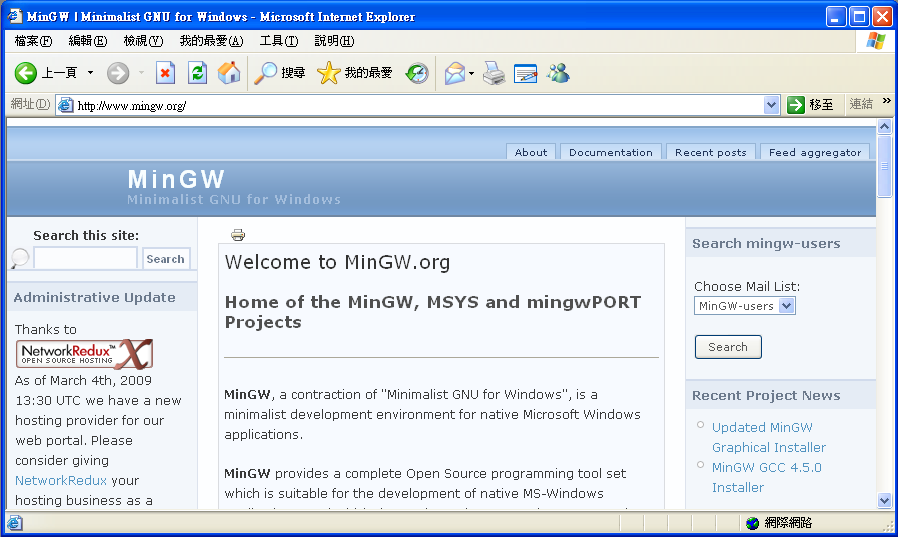The height and width of the screenshot is (537, 898).
Task: Click IE icon in the title bar
Action: [x=14, y=16]
